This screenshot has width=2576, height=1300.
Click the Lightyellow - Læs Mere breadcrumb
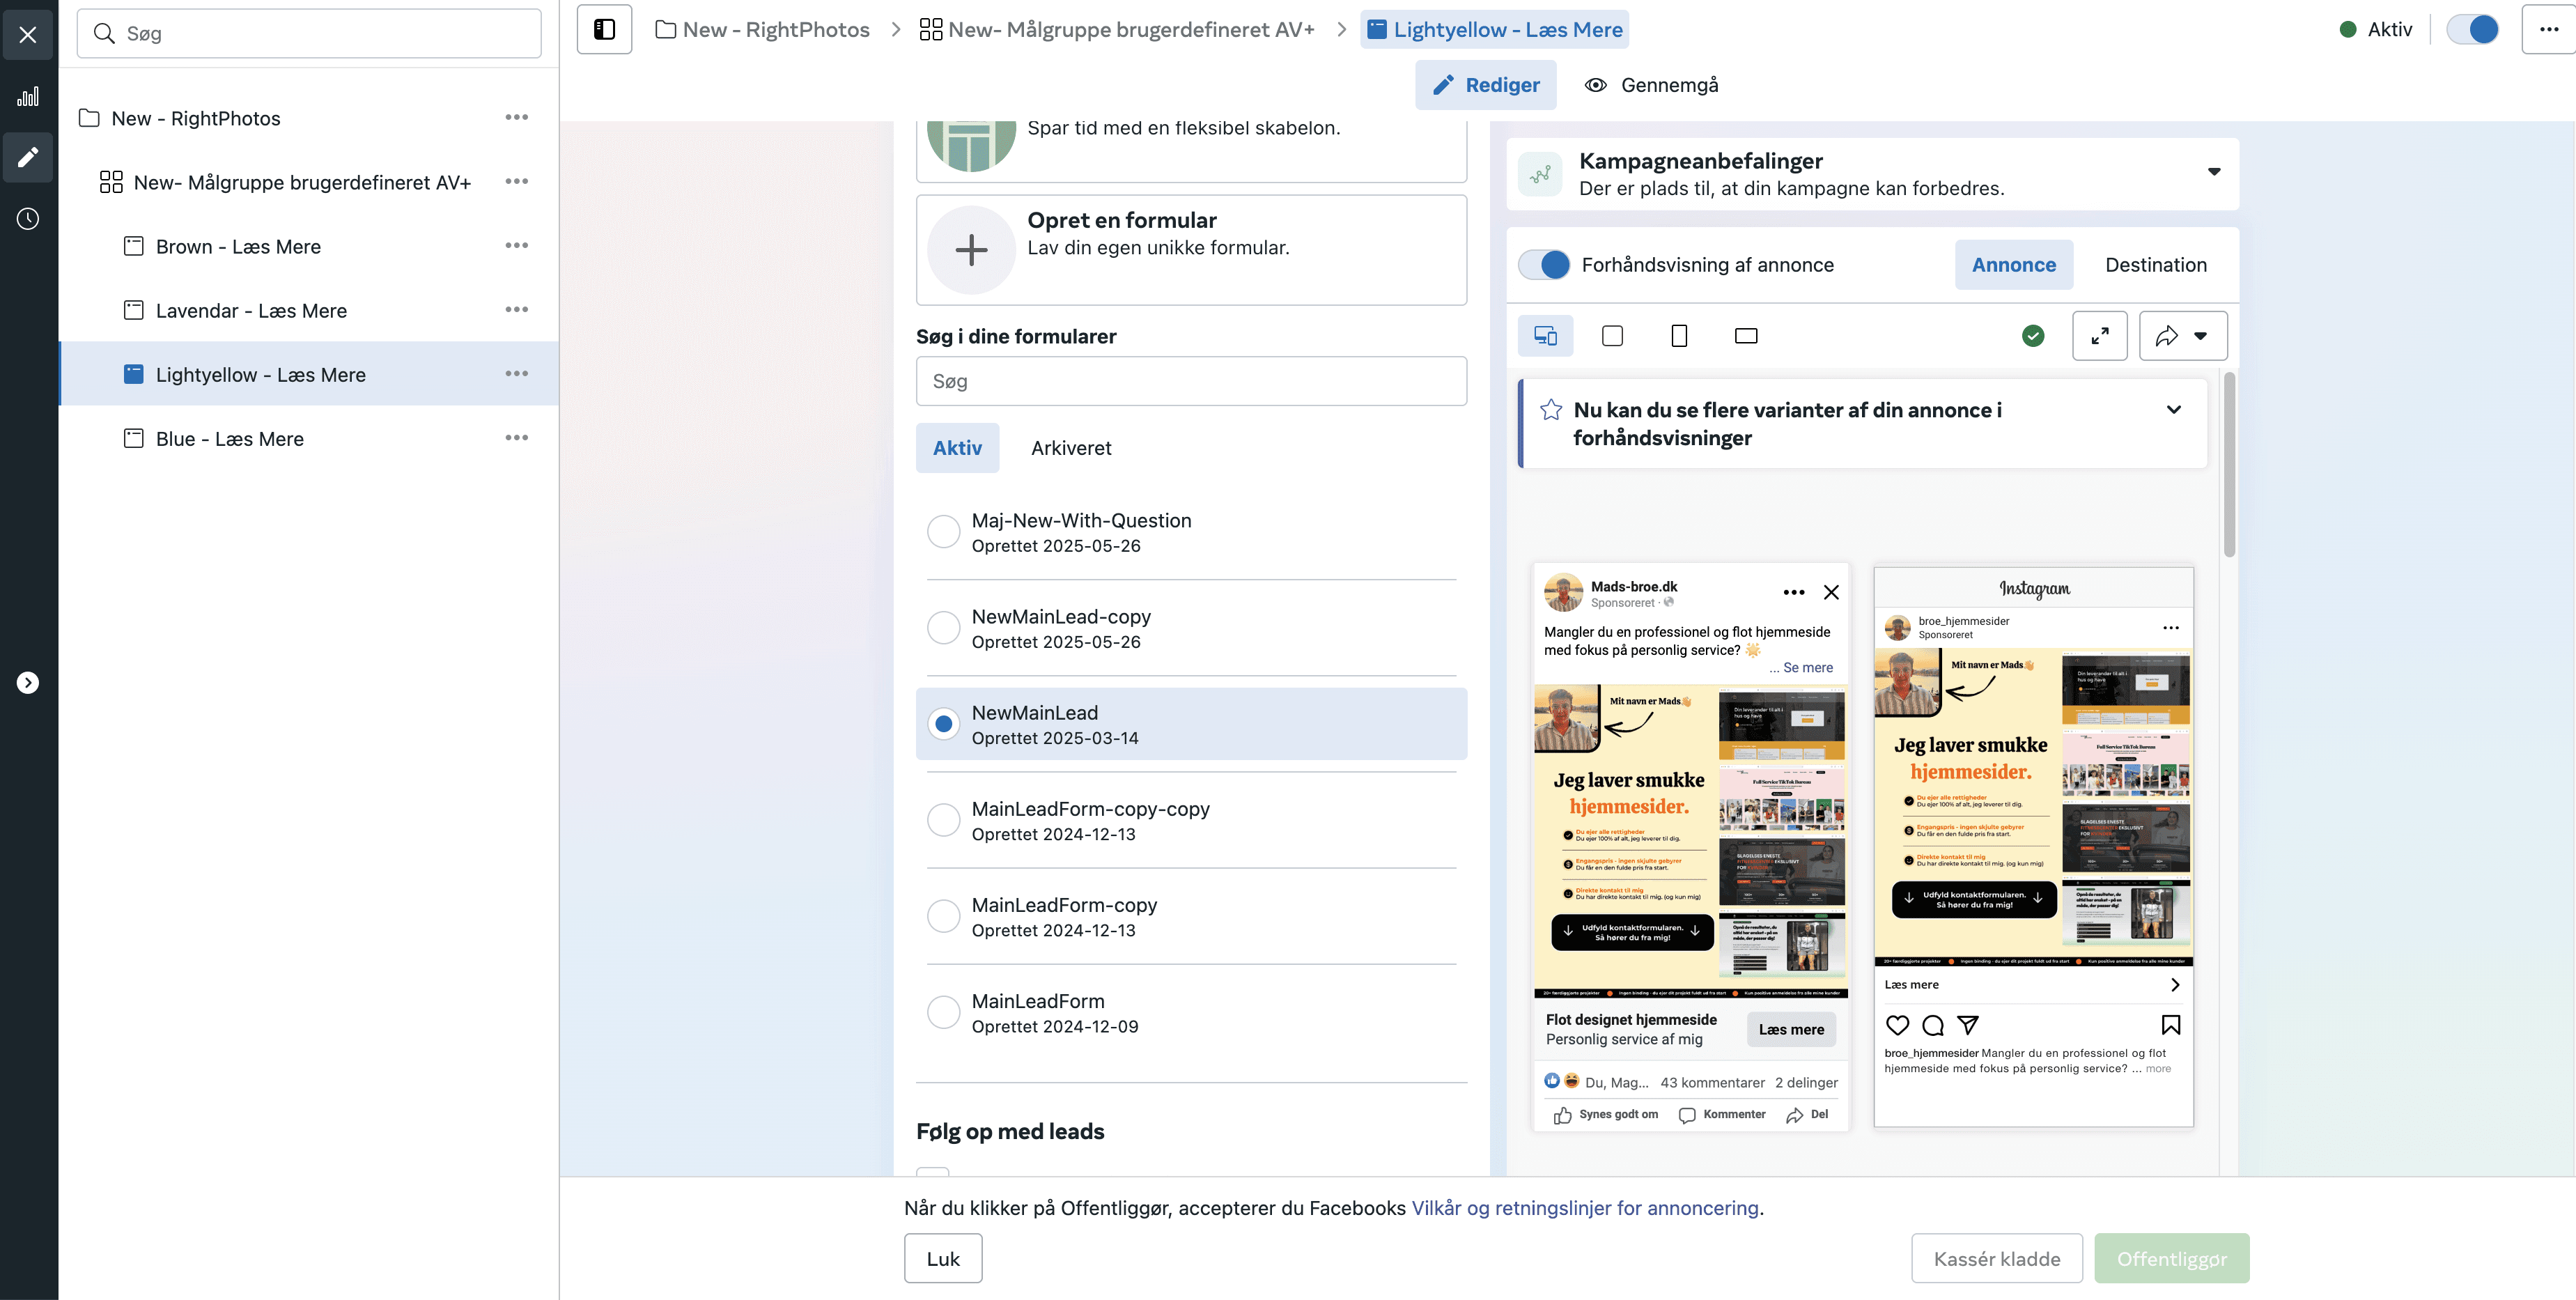click(x=1494, y=30)
